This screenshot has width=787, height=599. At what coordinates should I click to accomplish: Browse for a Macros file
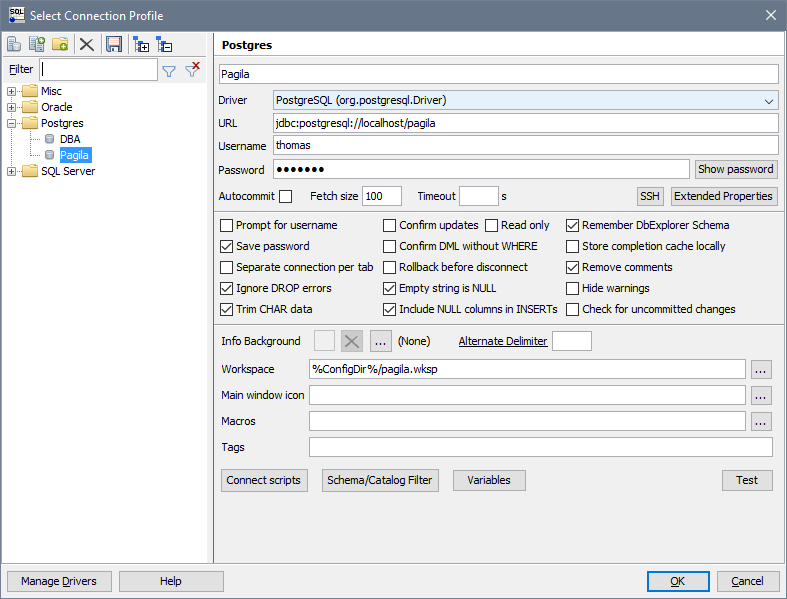[761, 421]
